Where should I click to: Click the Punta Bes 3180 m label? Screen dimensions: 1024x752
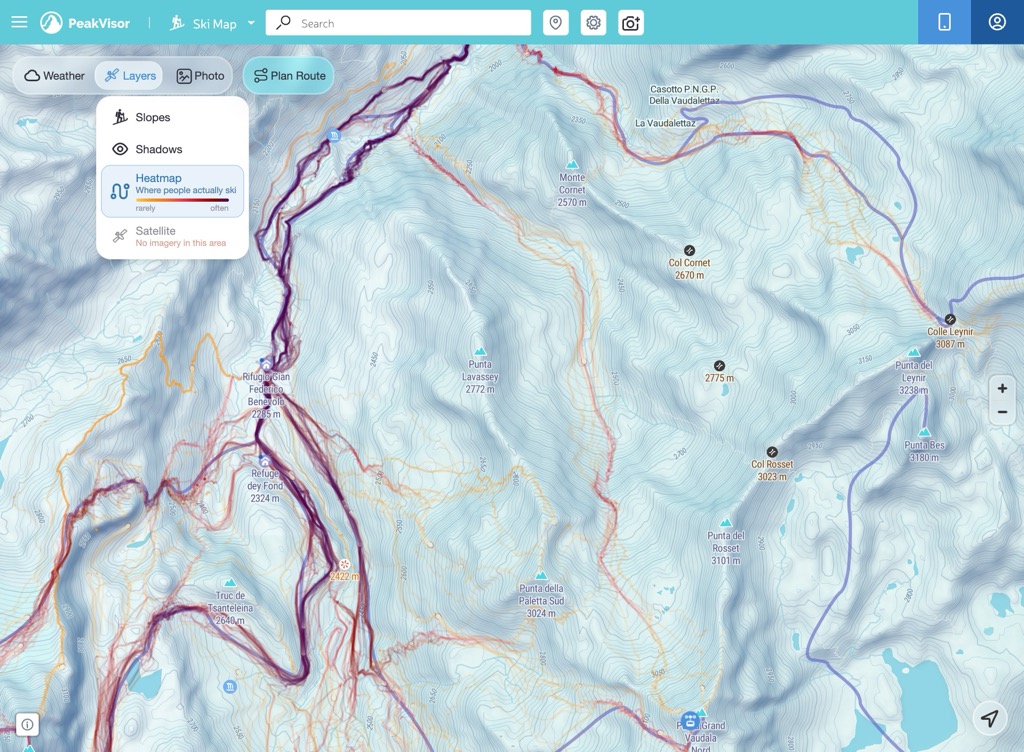(924, 451)
